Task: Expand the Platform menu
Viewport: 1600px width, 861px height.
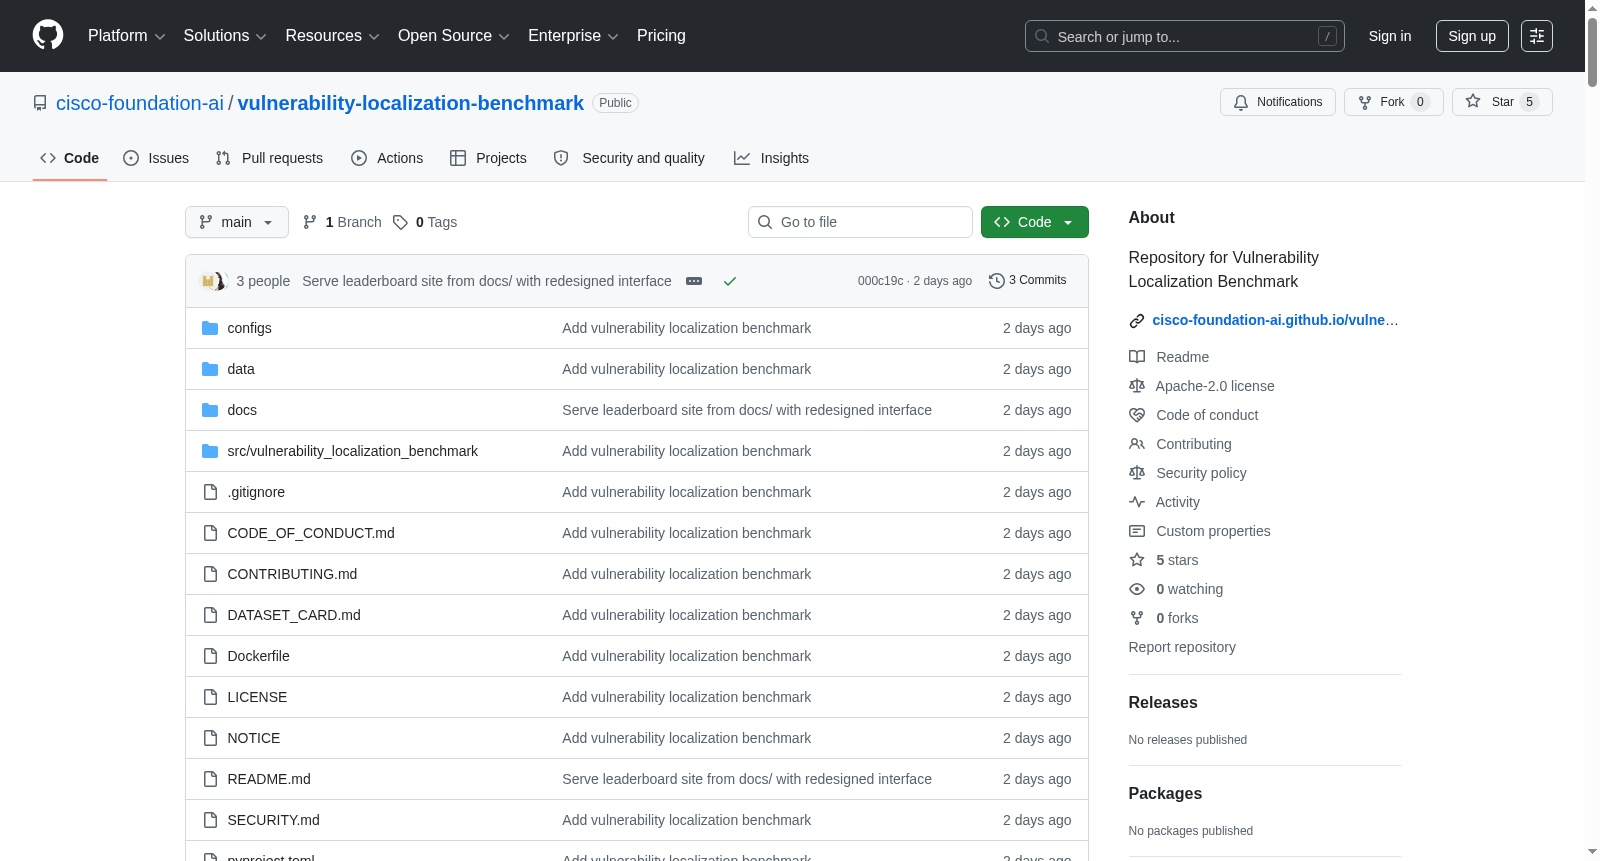Action: pyautogui.click(x=127, y=36)
